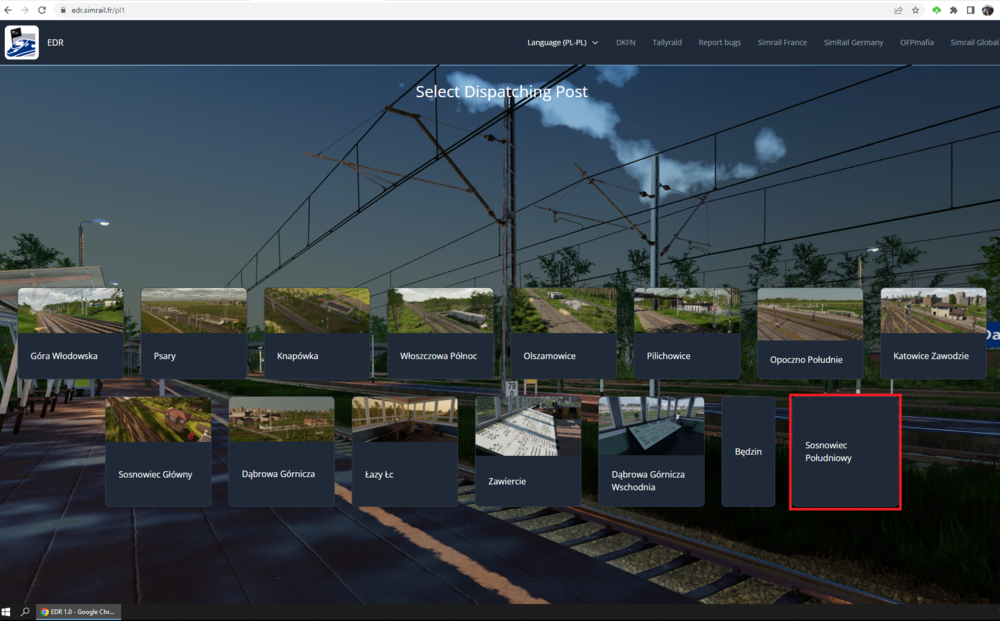Bookmark this page with the star icon
The image size is (1000, 621).
point(915,9)
